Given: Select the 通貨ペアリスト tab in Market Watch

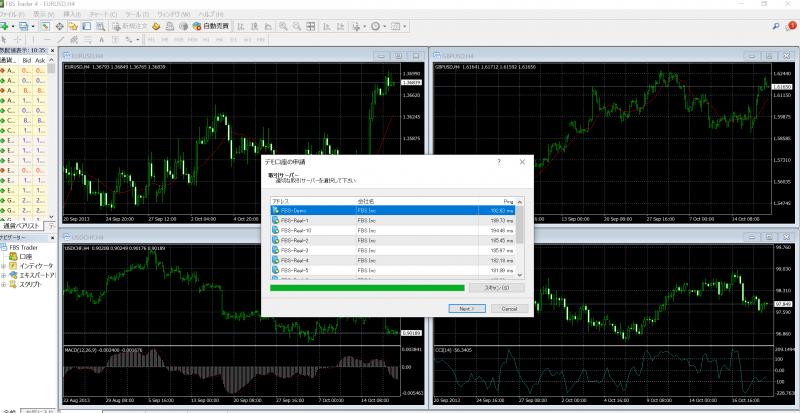Looking at the screenshot, I should 21,225.
